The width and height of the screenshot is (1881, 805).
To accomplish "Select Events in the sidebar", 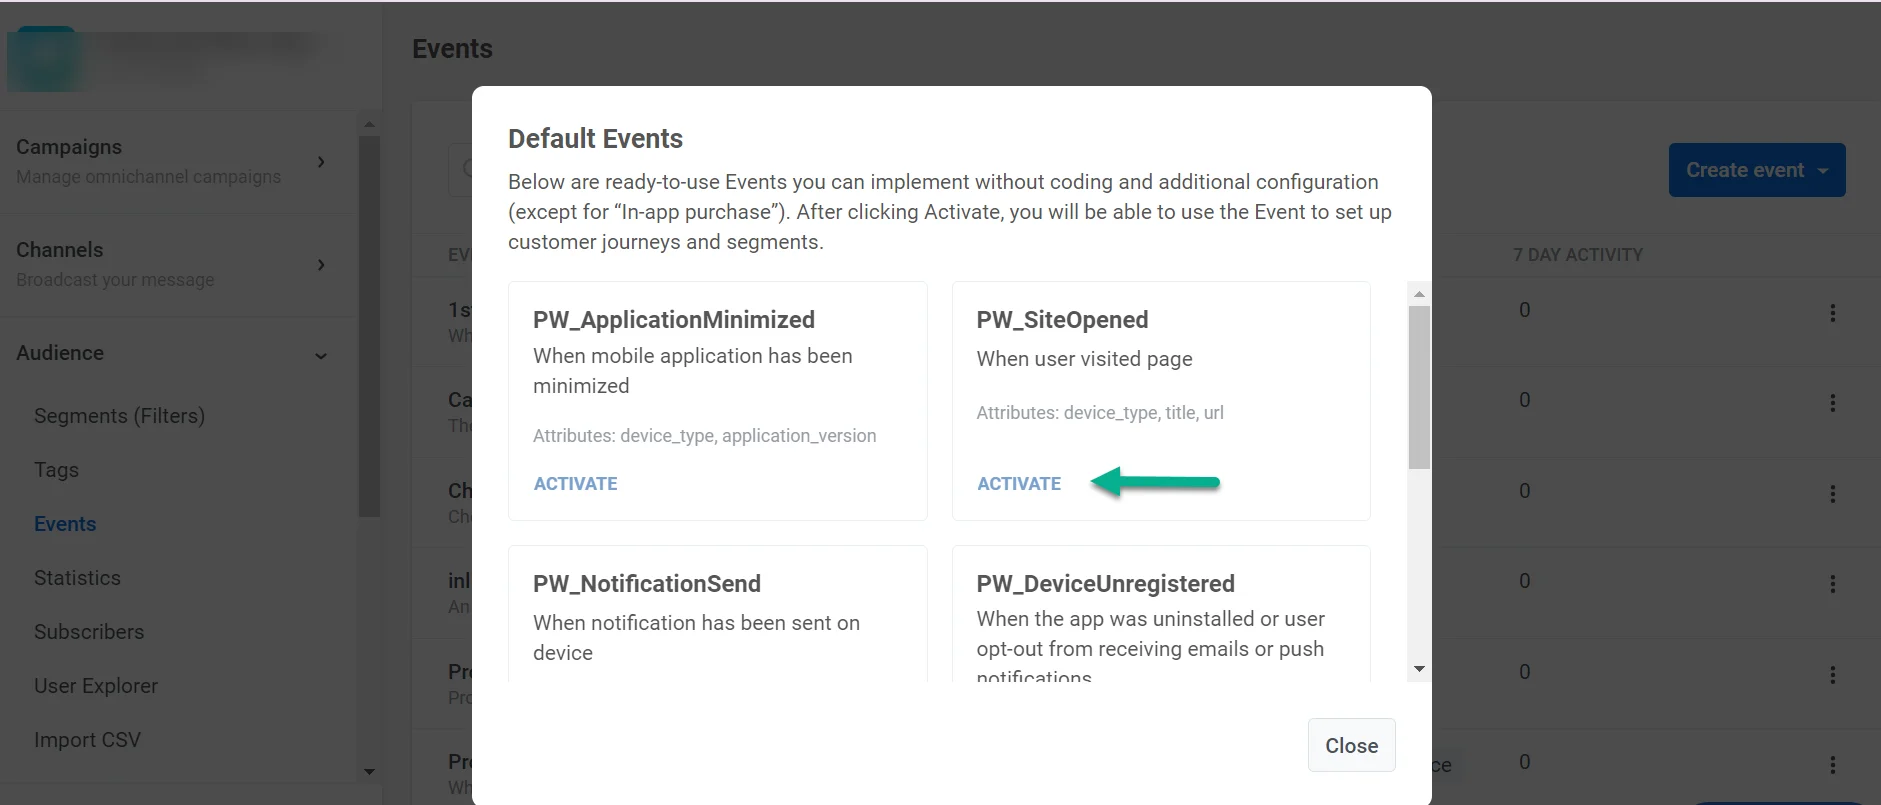I will tap(65, 524).
